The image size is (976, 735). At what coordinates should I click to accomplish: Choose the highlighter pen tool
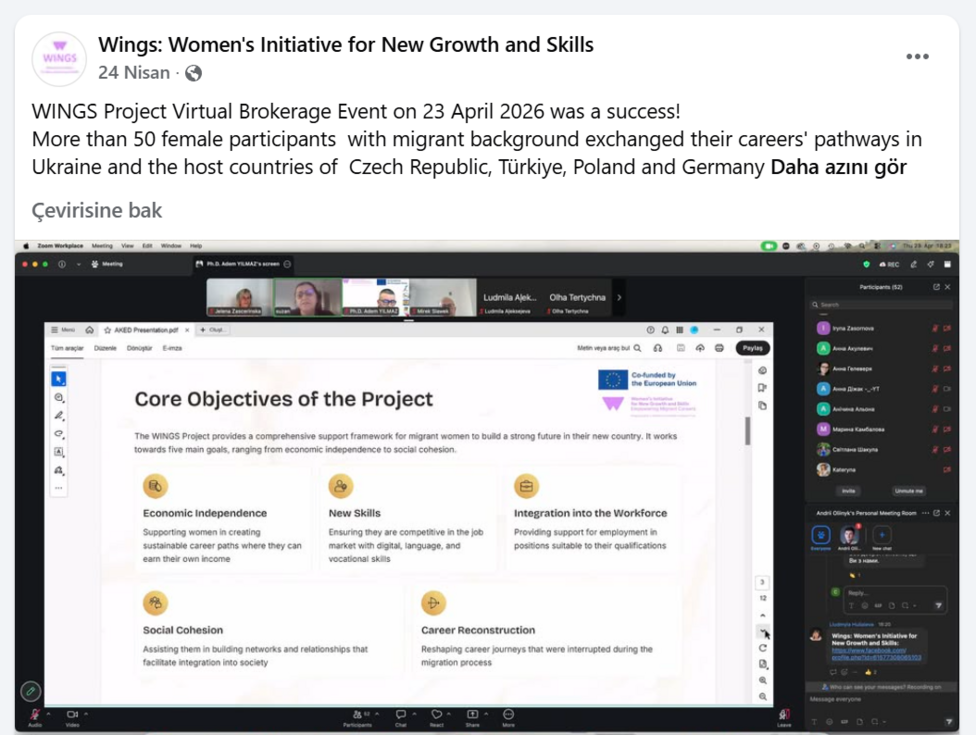tap(59, 415)
